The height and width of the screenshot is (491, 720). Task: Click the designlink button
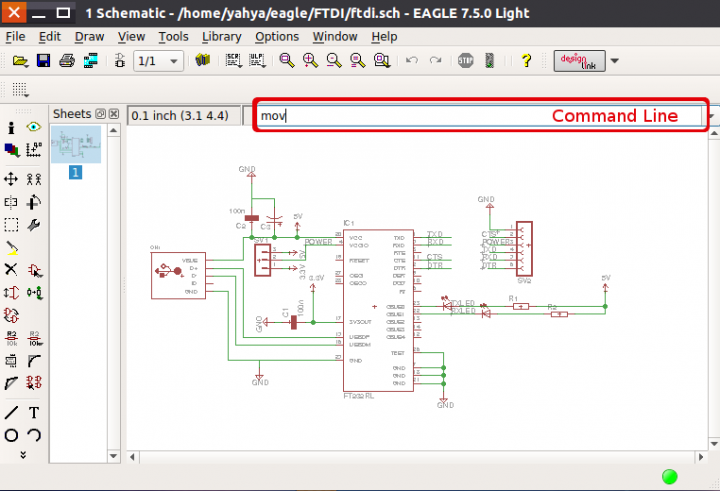pos(579,61)
